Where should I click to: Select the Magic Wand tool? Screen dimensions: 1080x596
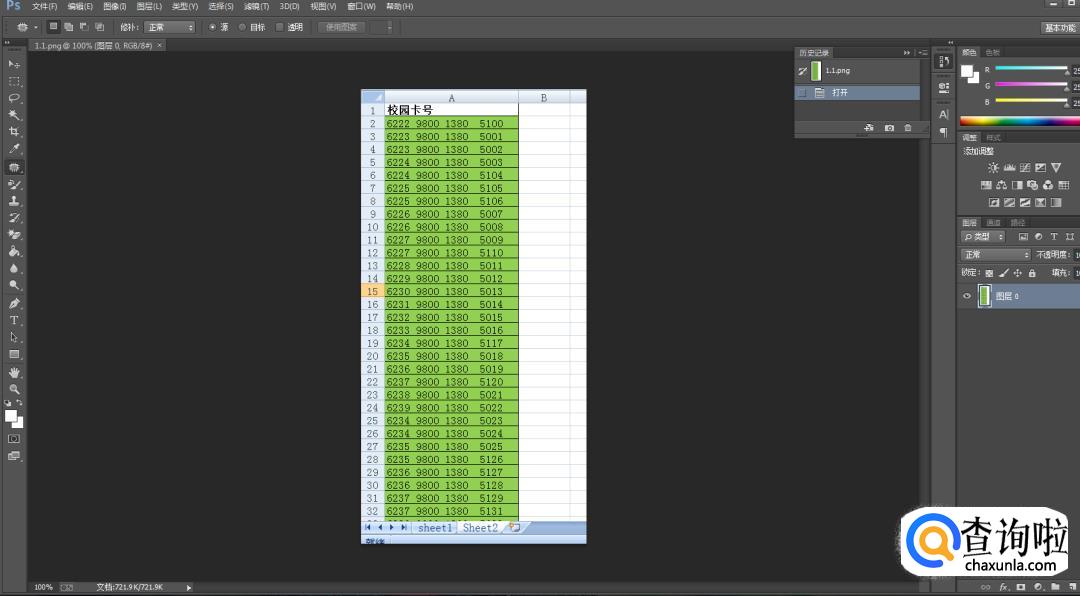coord(14,115)
